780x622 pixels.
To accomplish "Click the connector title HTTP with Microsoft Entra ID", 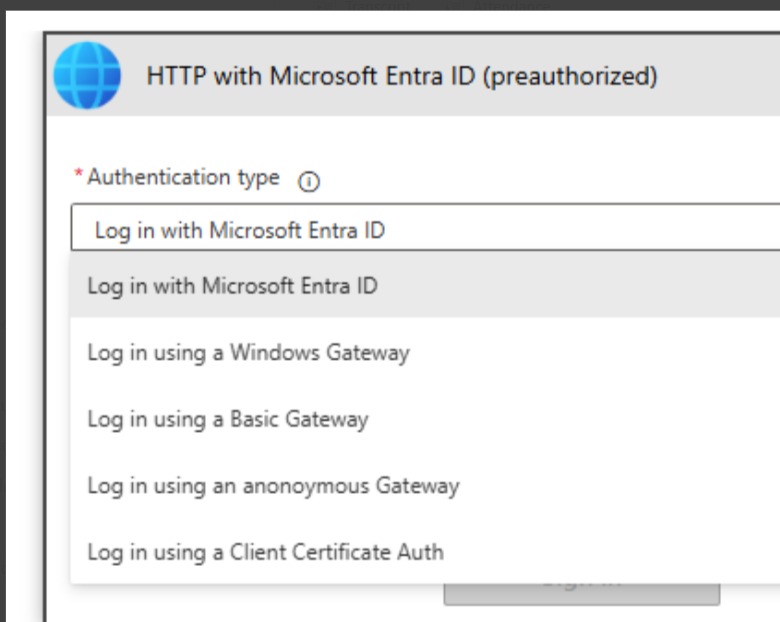I will tap(402, 77).
